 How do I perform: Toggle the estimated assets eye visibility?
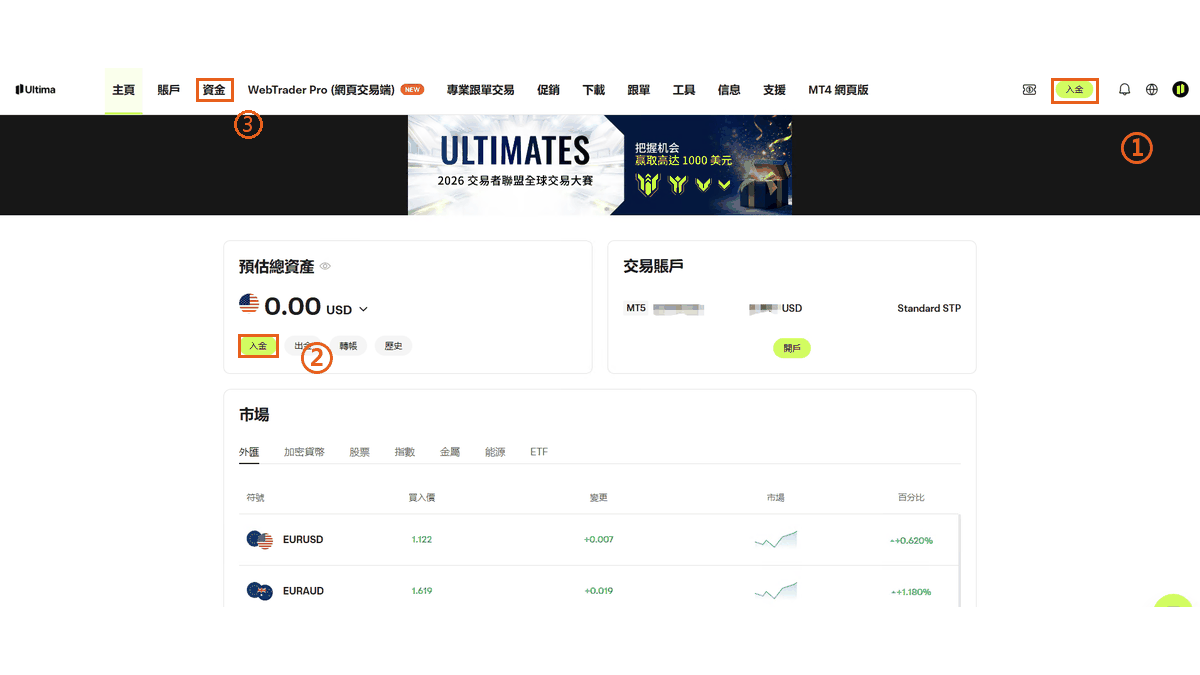[x=325, y=267]
